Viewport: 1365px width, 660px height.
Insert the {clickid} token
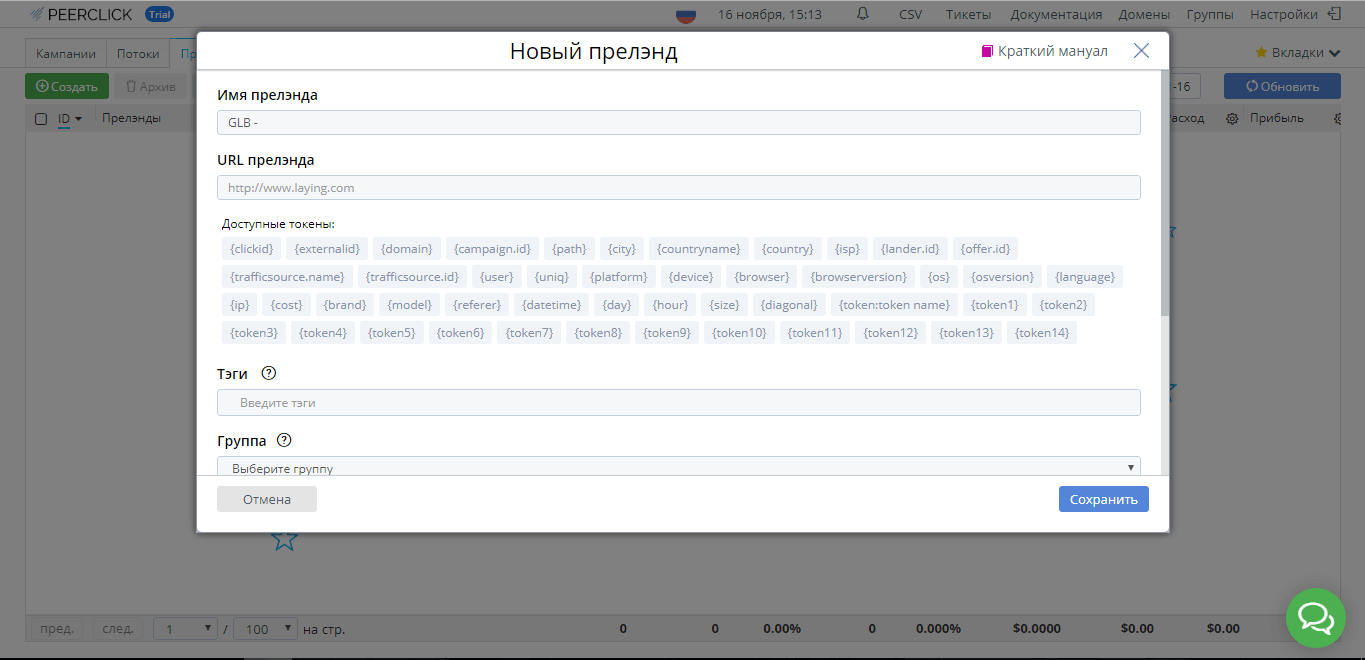[251, 248]
